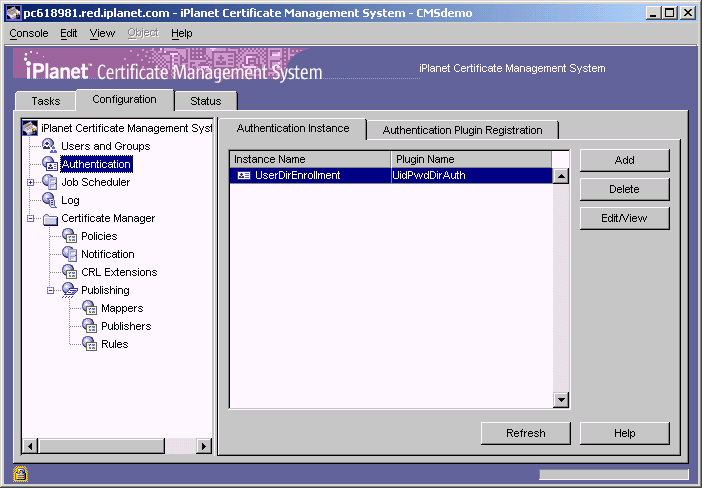Switch to the Status tab
The image size is (702, 488).
coord(205,101)
